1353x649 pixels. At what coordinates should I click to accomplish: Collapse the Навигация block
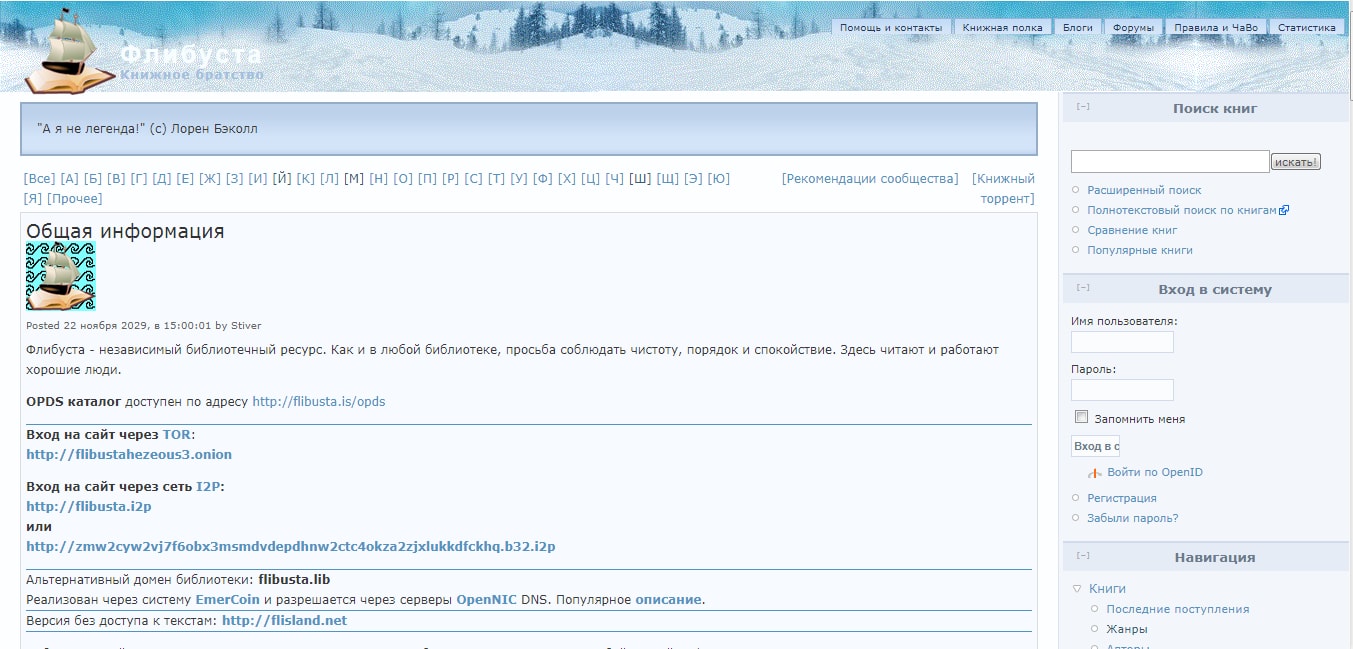(1083, 556)
